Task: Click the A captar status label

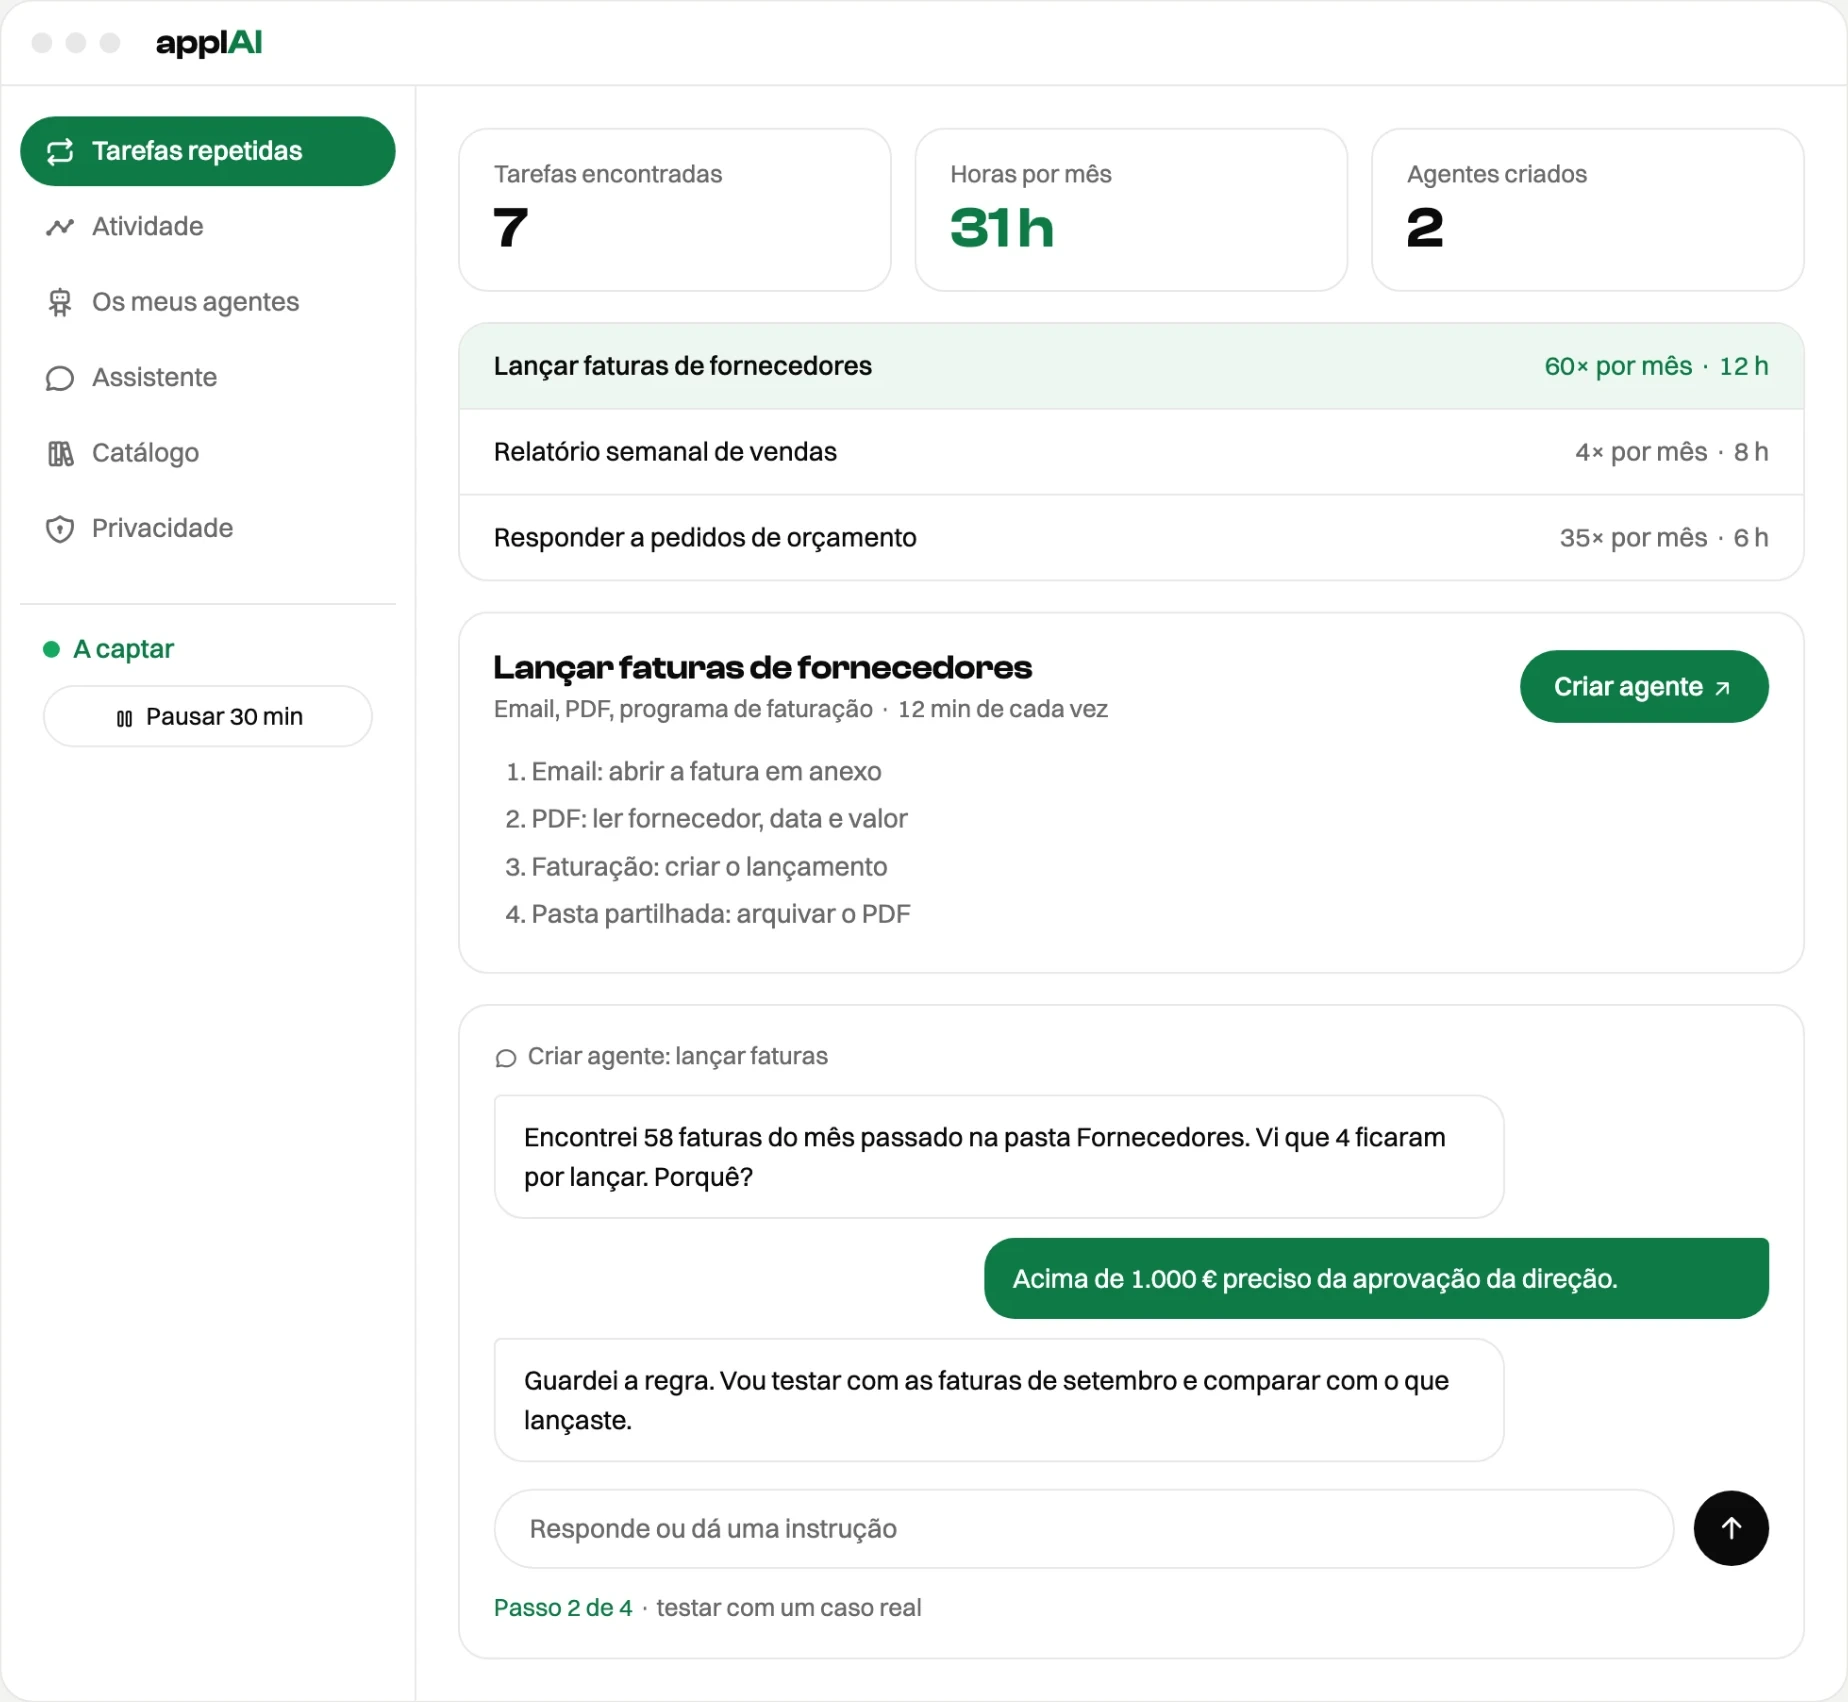Action: [123, 649]
